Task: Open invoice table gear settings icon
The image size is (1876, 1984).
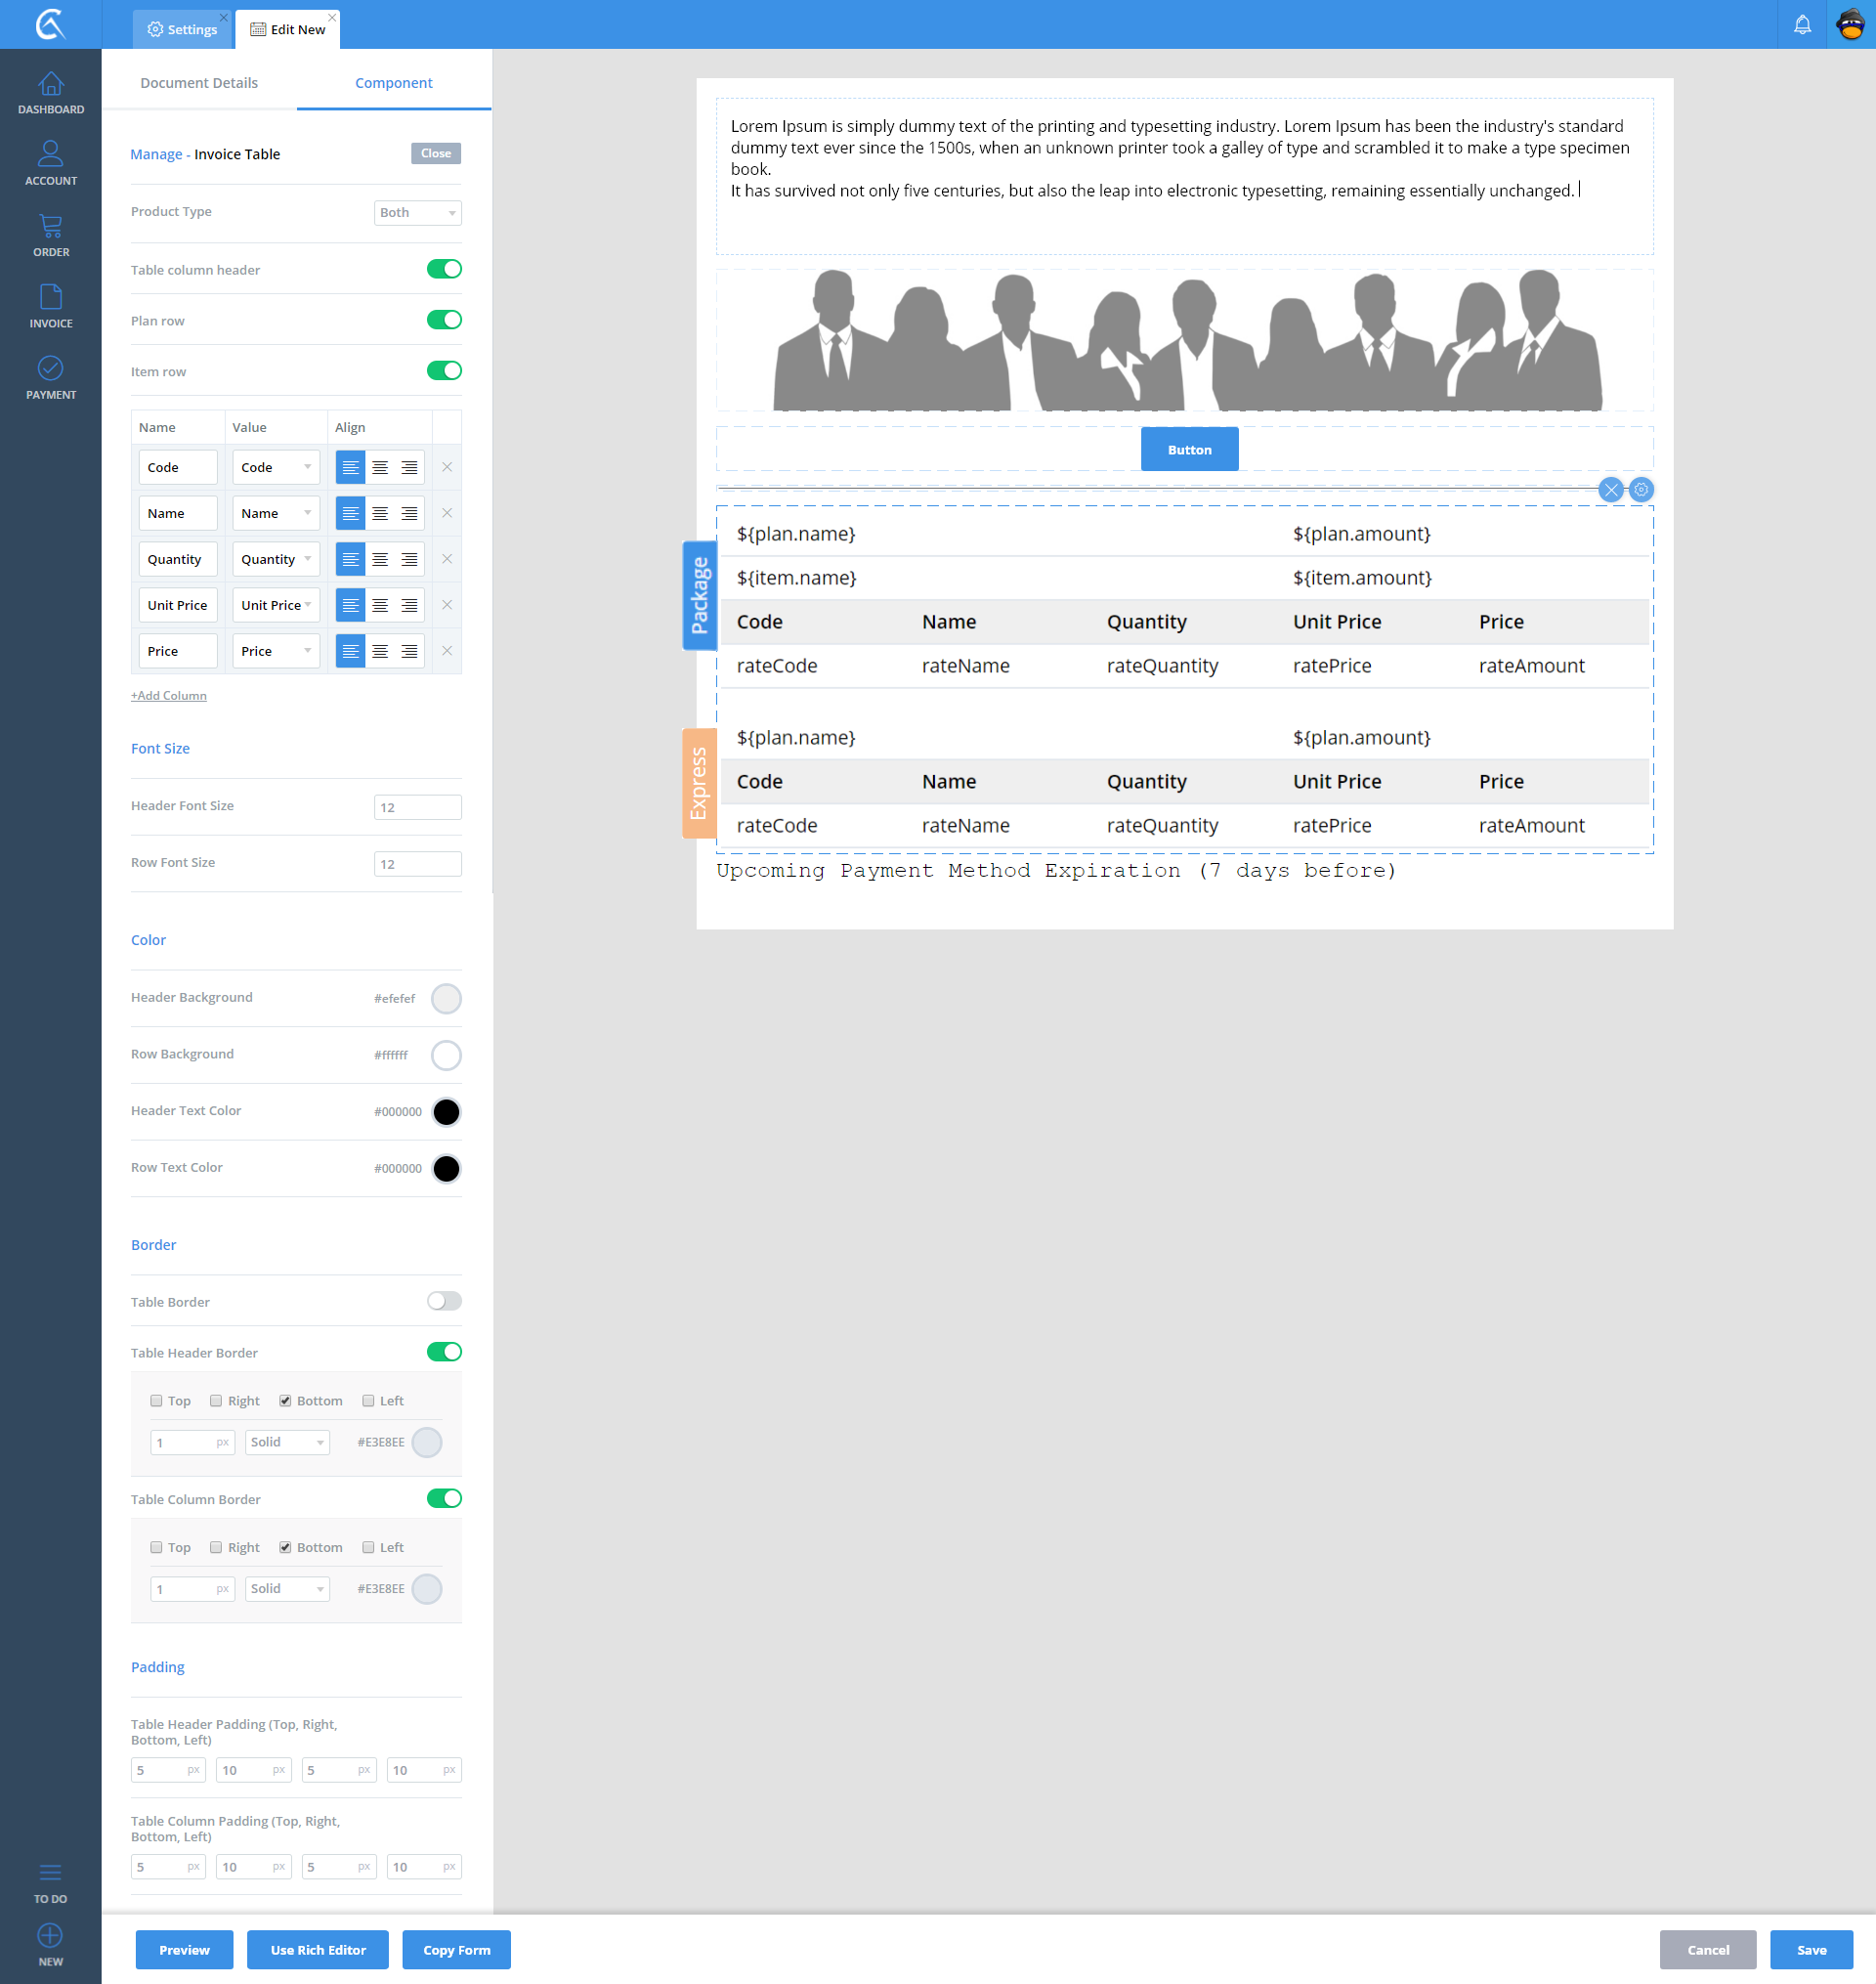Action: tap(1641, 490)
